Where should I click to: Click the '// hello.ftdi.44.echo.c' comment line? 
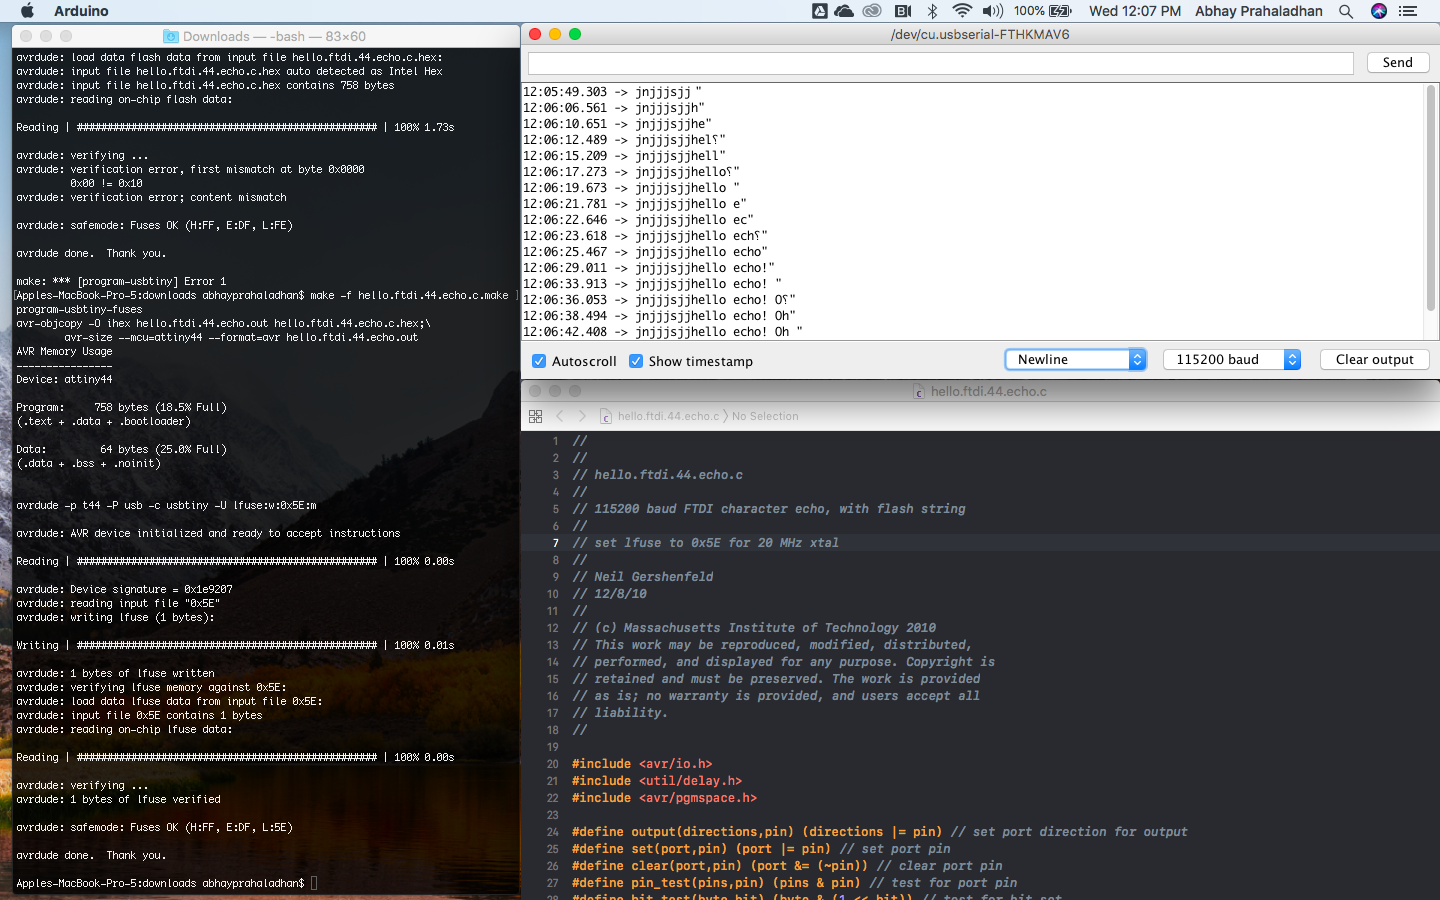(657, 475)
